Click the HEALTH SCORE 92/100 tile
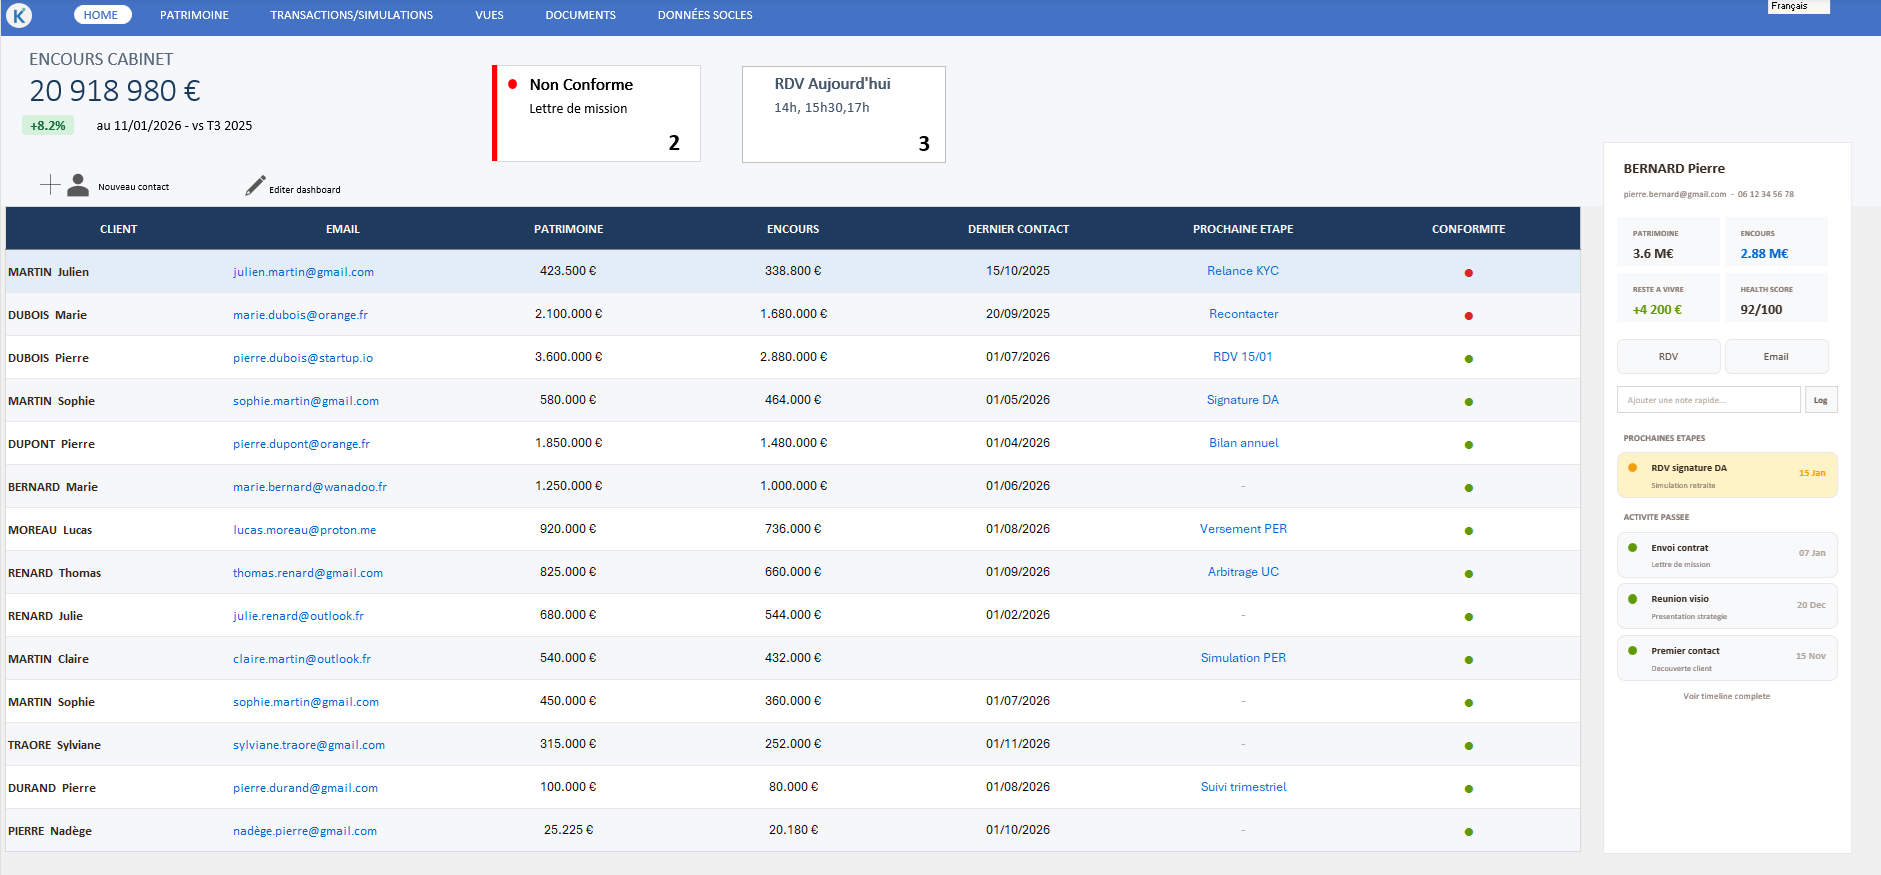This screenshot has width=1881, height=875. (x=1776, y=298)
